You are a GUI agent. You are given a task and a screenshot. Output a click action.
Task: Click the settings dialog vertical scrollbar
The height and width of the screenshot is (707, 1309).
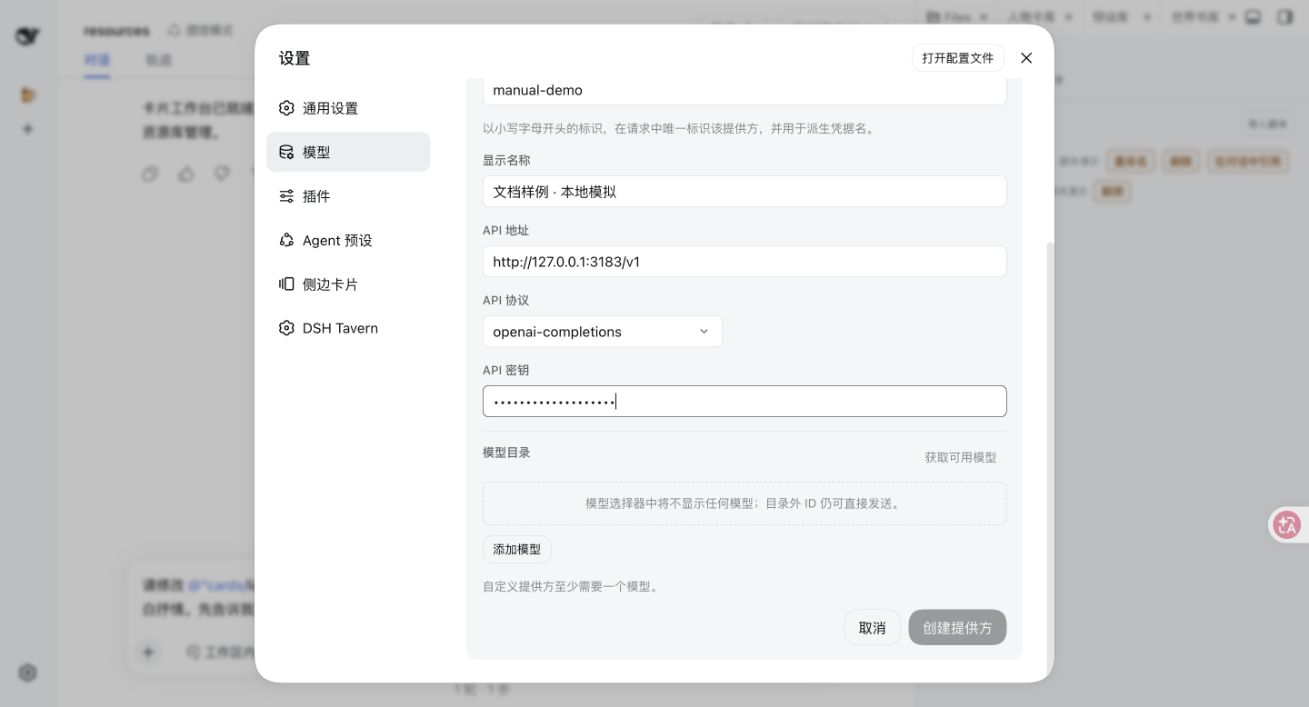point(1048,460)
